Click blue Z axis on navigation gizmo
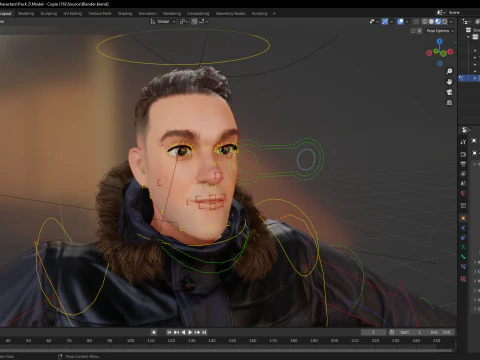480x360 pixels. click(440, 41)
